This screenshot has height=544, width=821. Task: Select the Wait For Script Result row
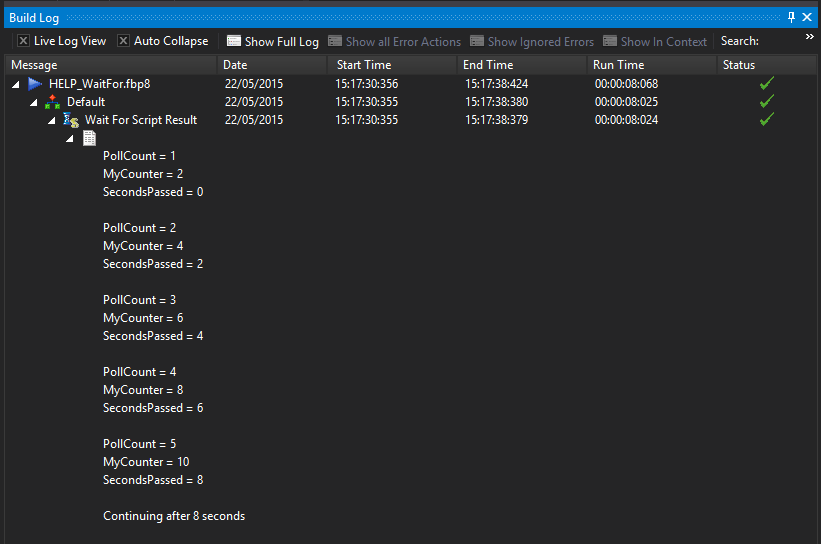coord(141,120)
